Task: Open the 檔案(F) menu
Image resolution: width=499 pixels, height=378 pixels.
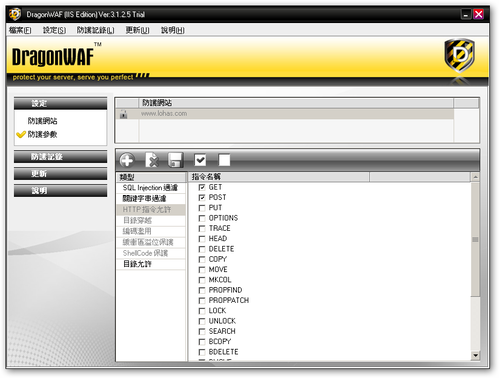Action: pos(20,30)
